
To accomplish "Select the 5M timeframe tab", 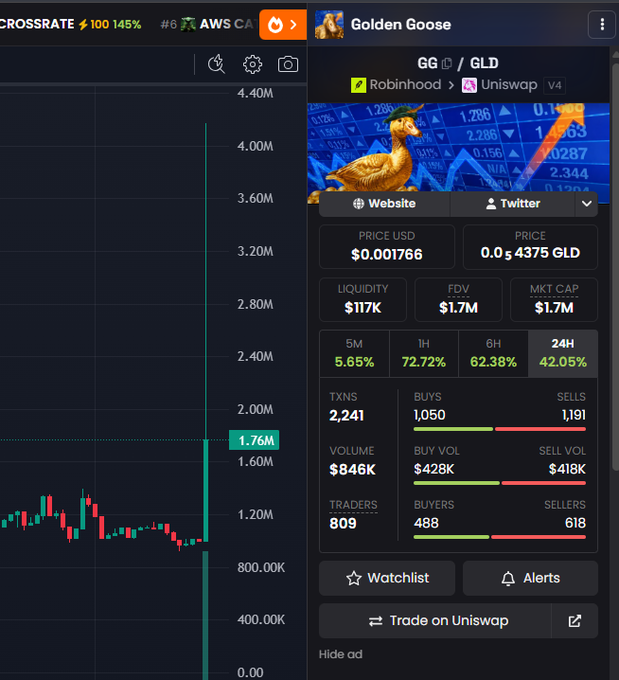I will pyautogui.click(x=354, y=353).
